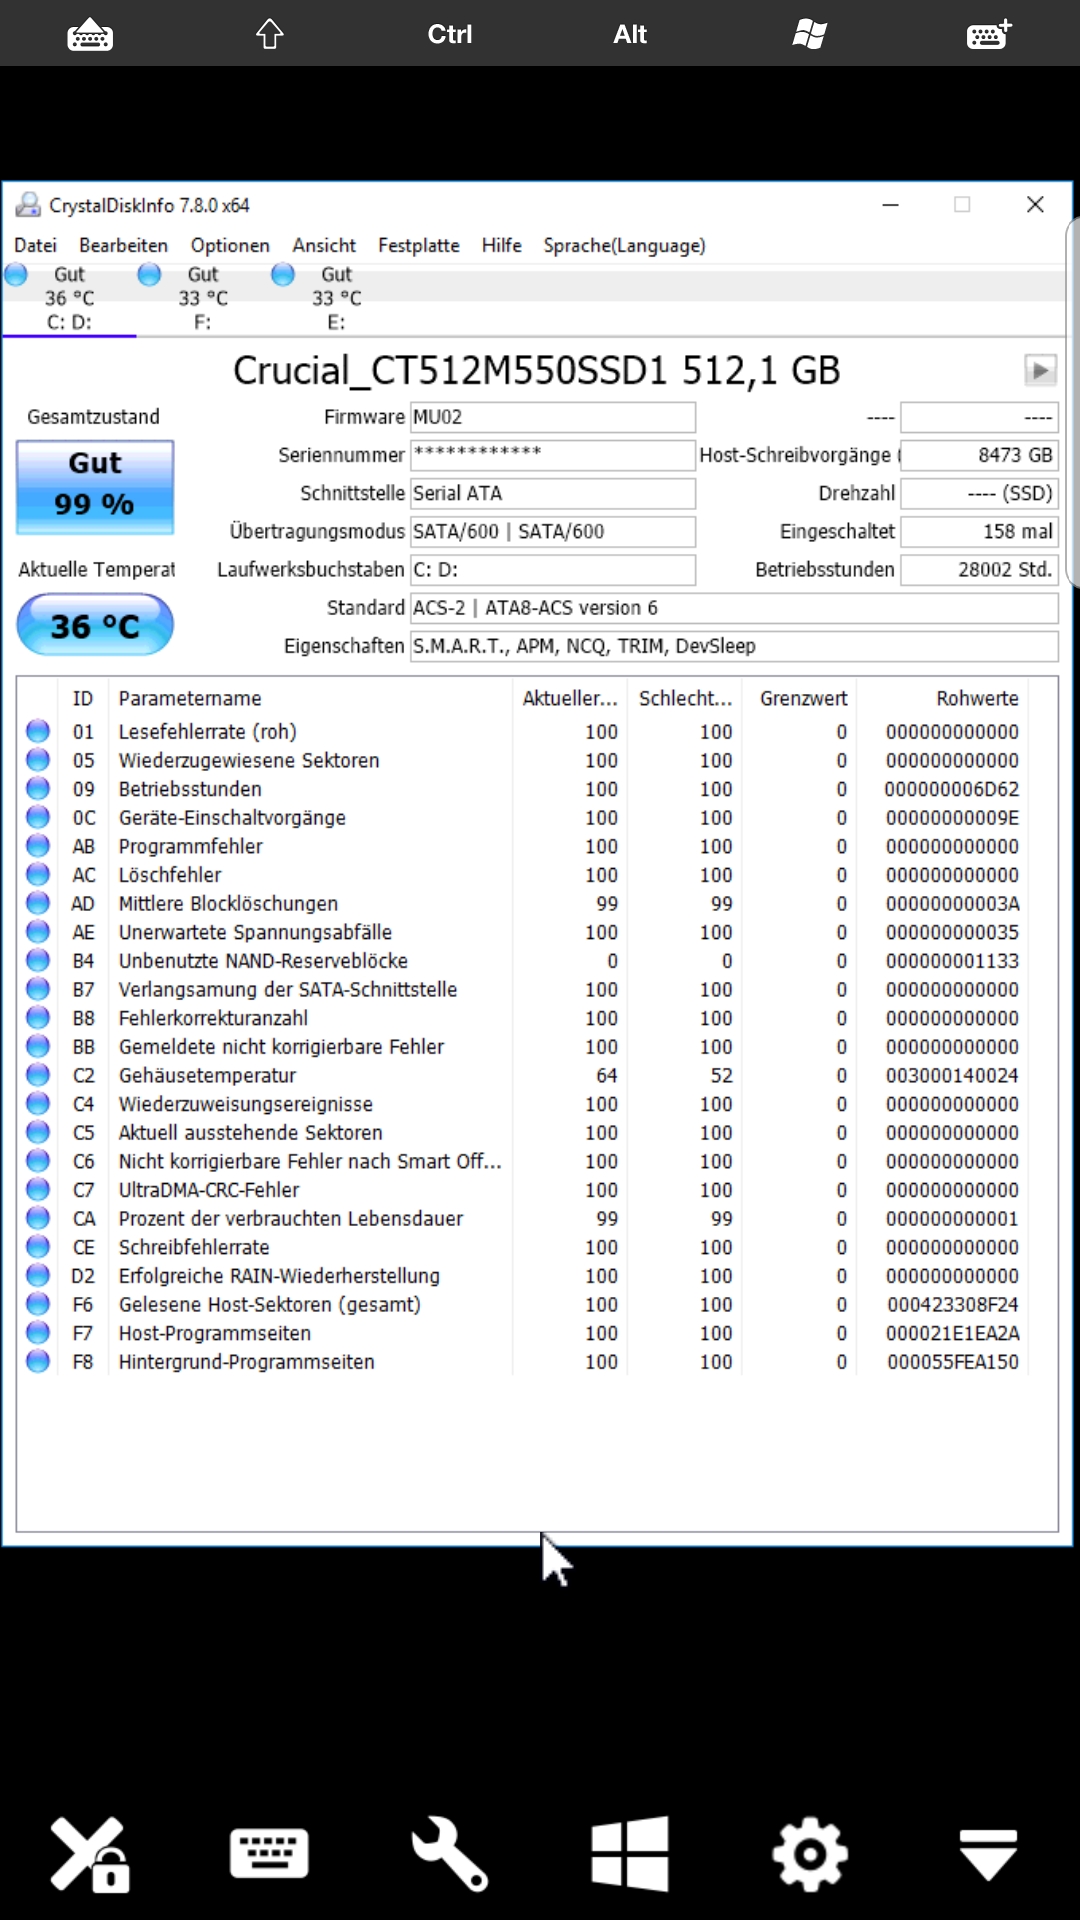
Task: Click status circle for Hintergrund-Programmseiten
Action: [x=38, y=1362]
